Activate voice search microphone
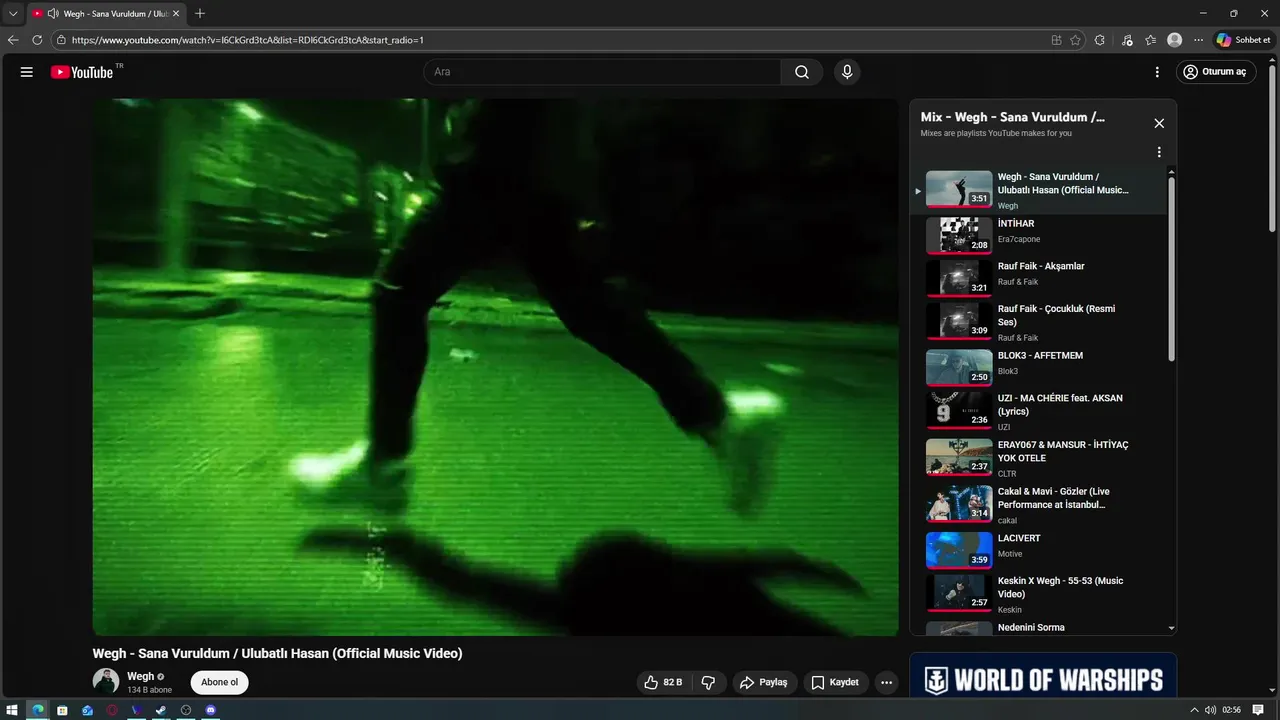 847,72
